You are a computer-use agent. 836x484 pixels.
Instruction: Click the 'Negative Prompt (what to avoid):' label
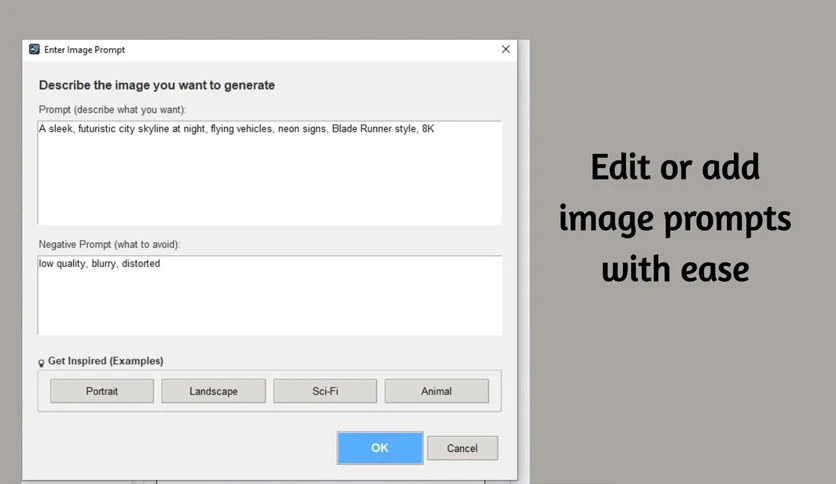tap(109, 245)
